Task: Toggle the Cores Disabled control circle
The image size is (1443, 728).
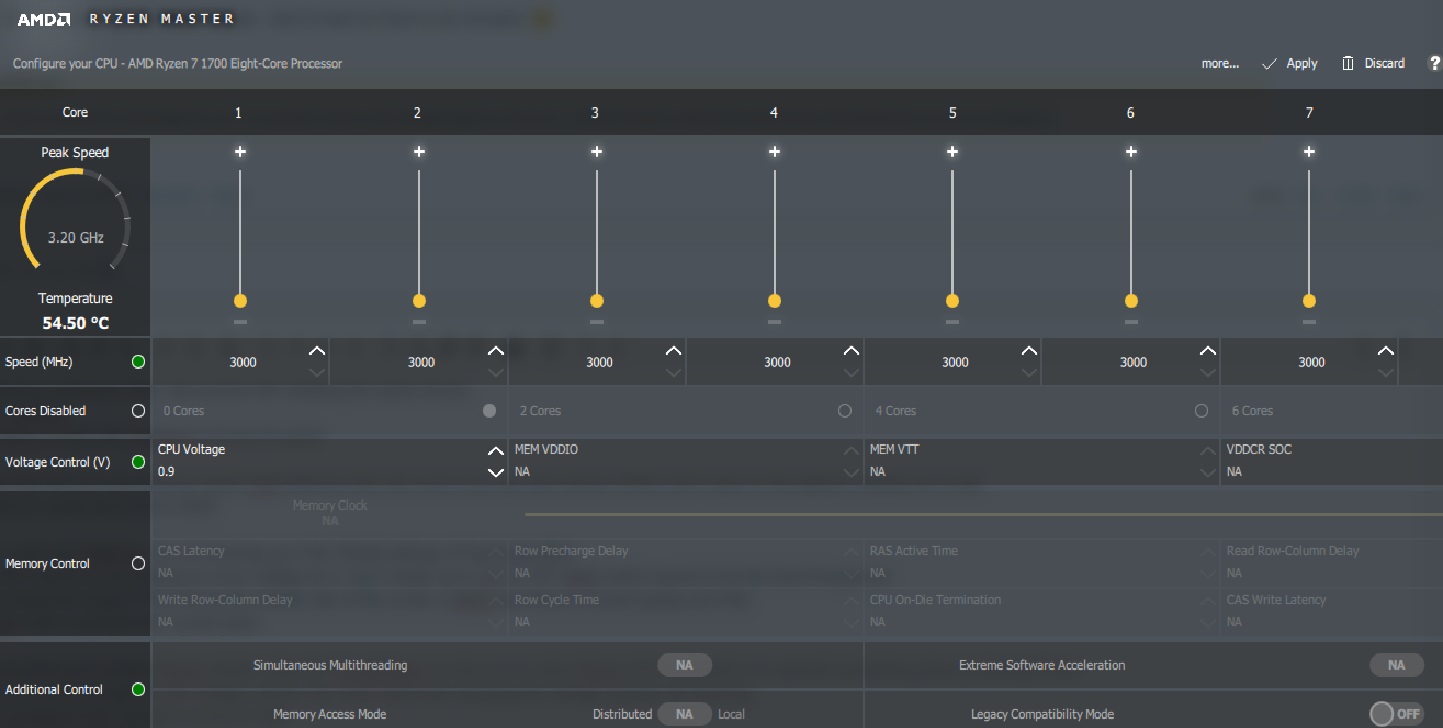Action: coord(138,410)
